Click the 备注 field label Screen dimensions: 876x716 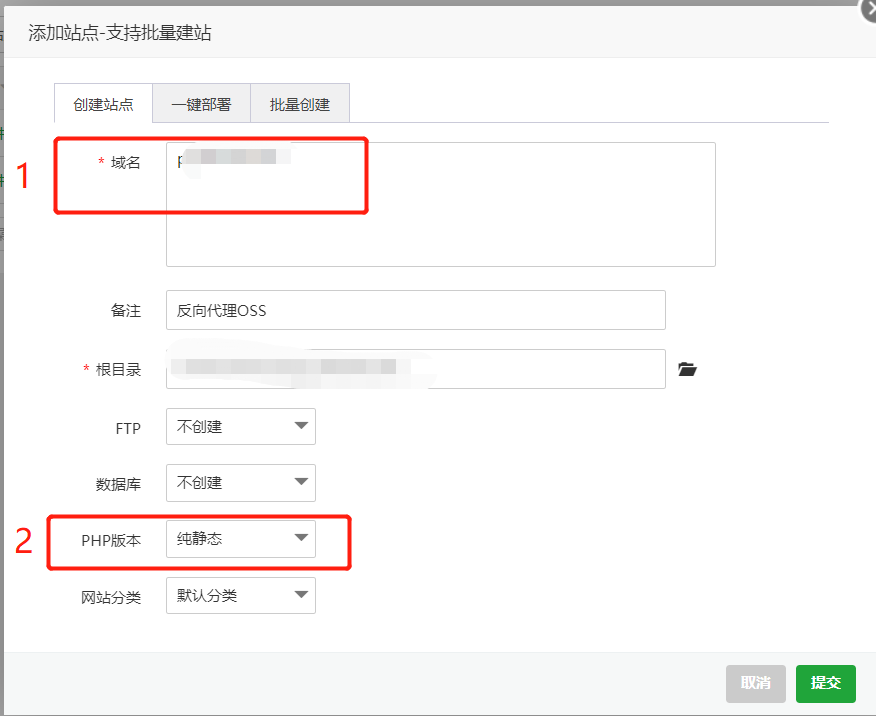click(125, 311)
